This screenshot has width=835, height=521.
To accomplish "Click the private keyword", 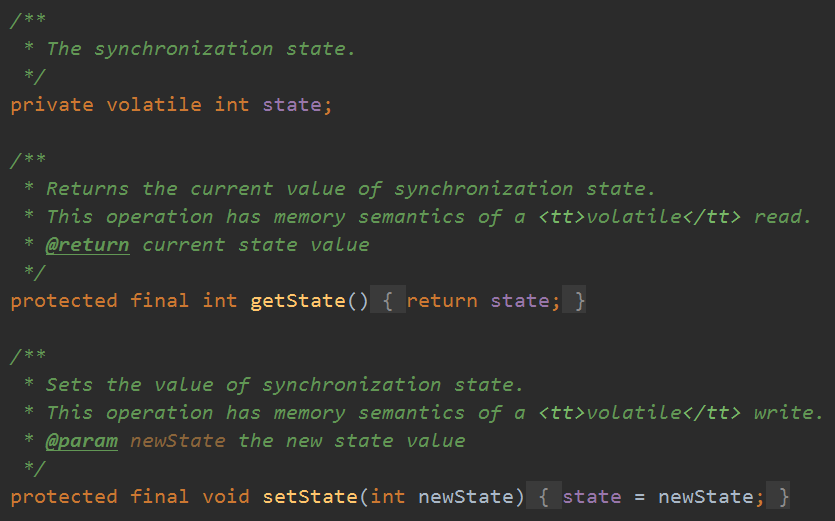I will 52,104.
